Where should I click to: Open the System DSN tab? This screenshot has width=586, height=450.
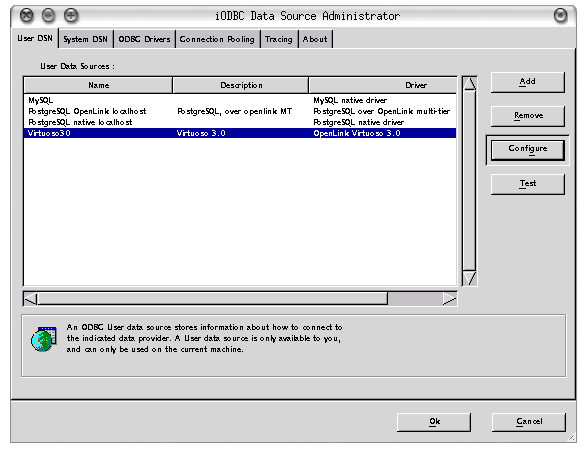coord(86,39)
